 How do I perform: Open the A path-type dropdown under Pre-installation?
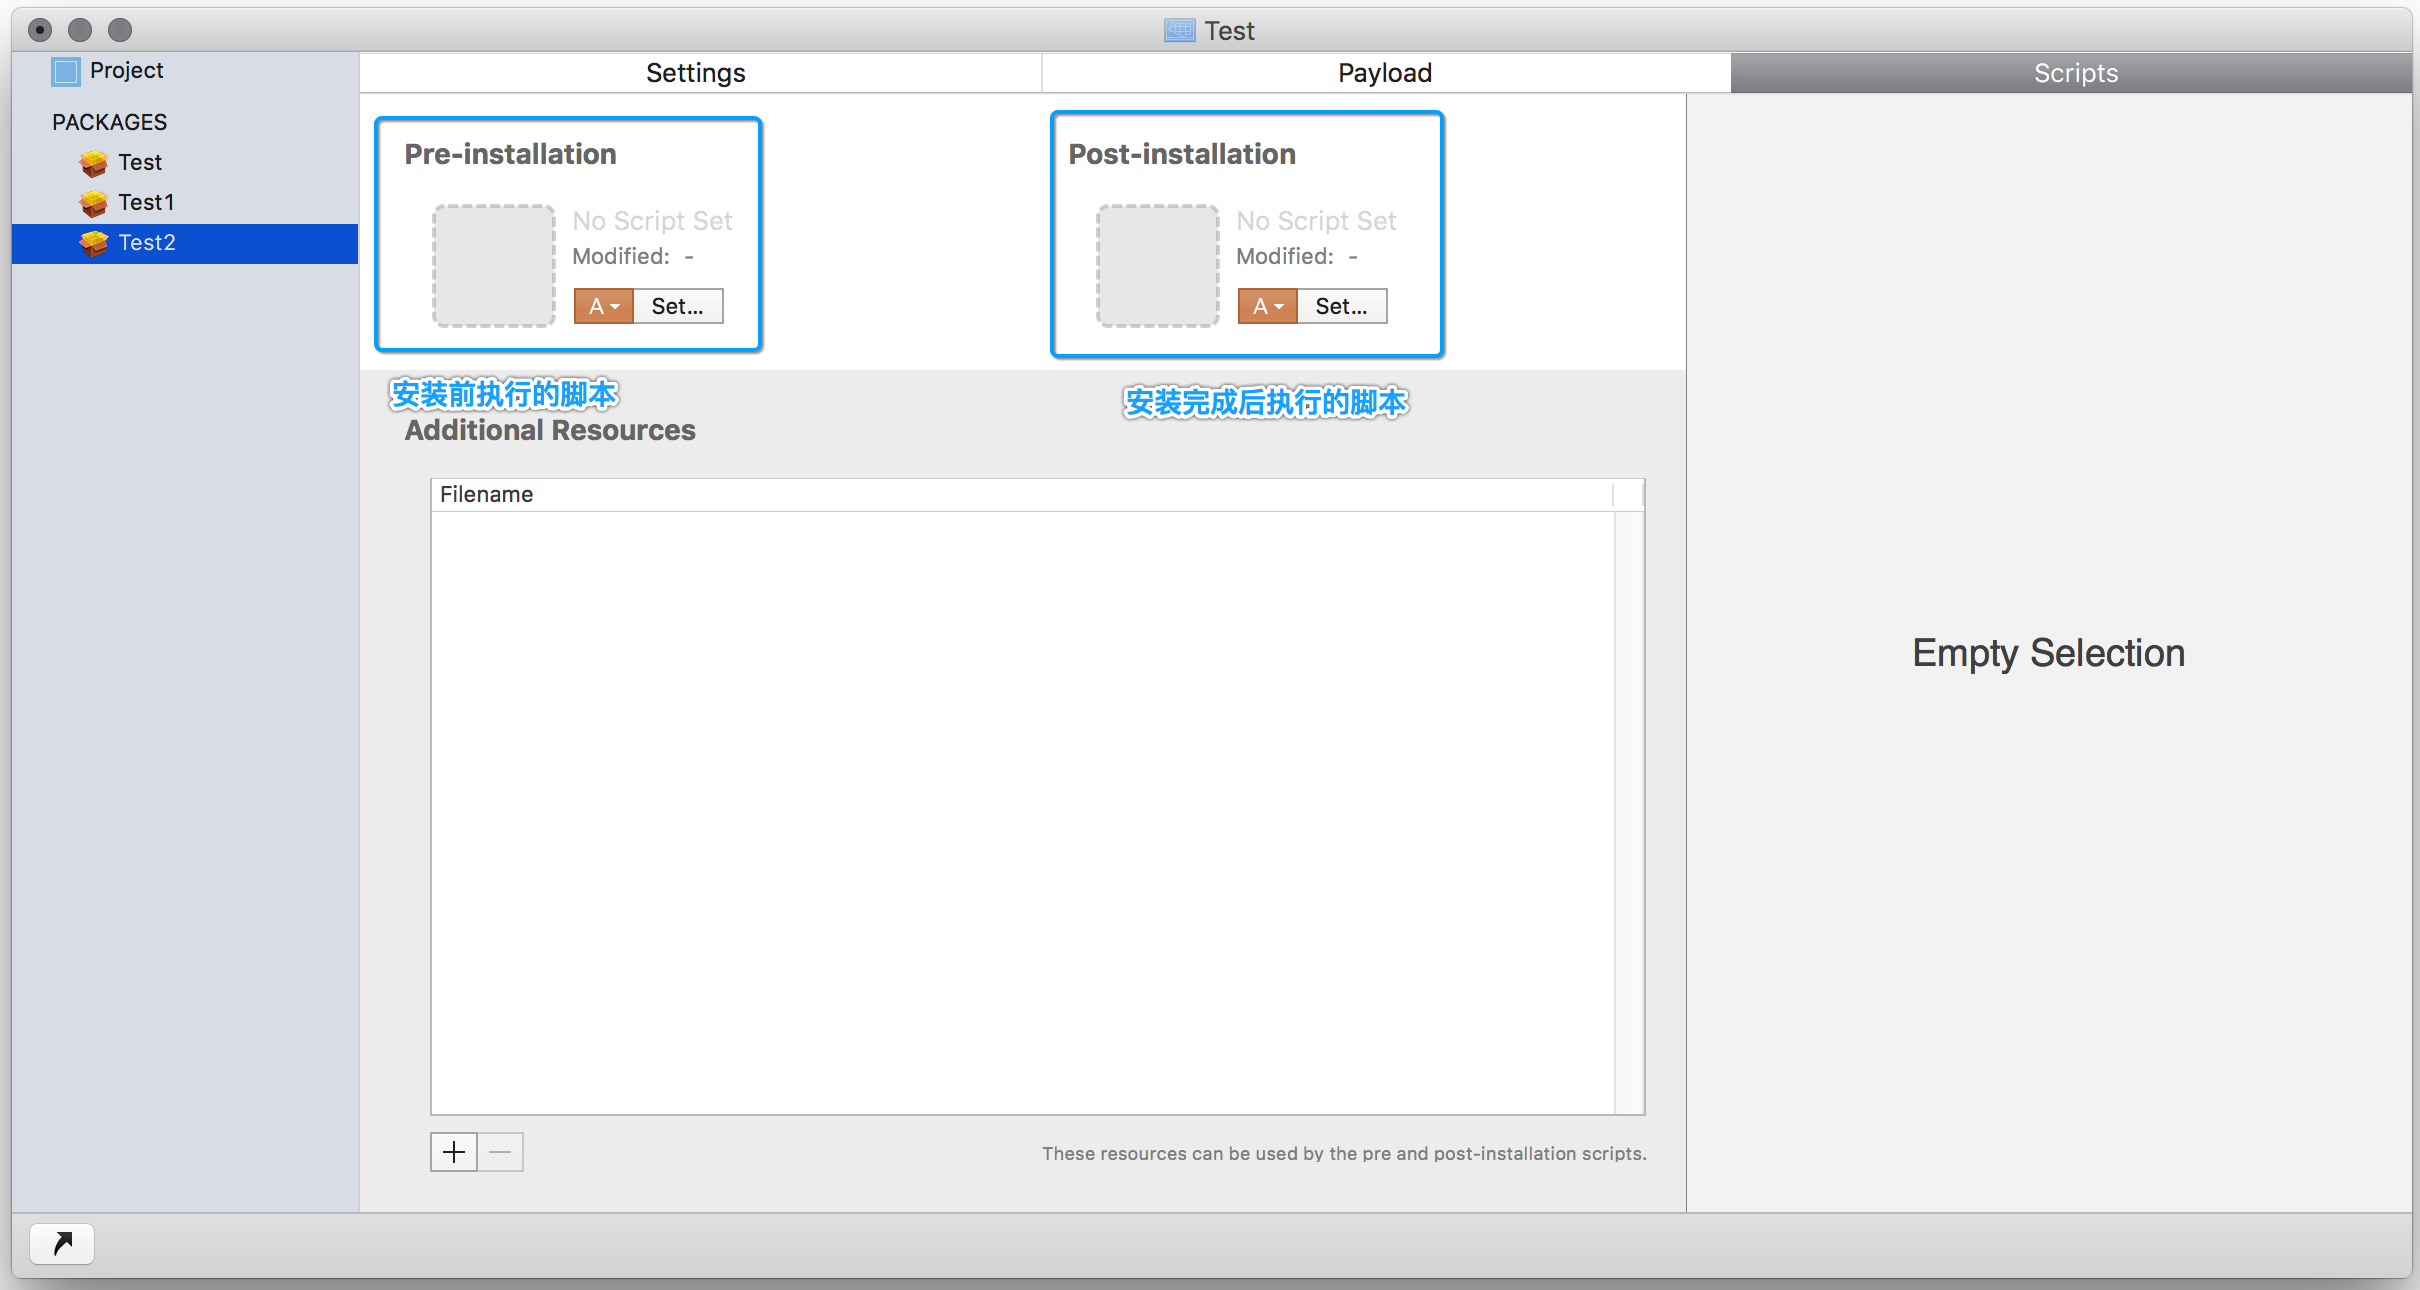pos(603,306)
